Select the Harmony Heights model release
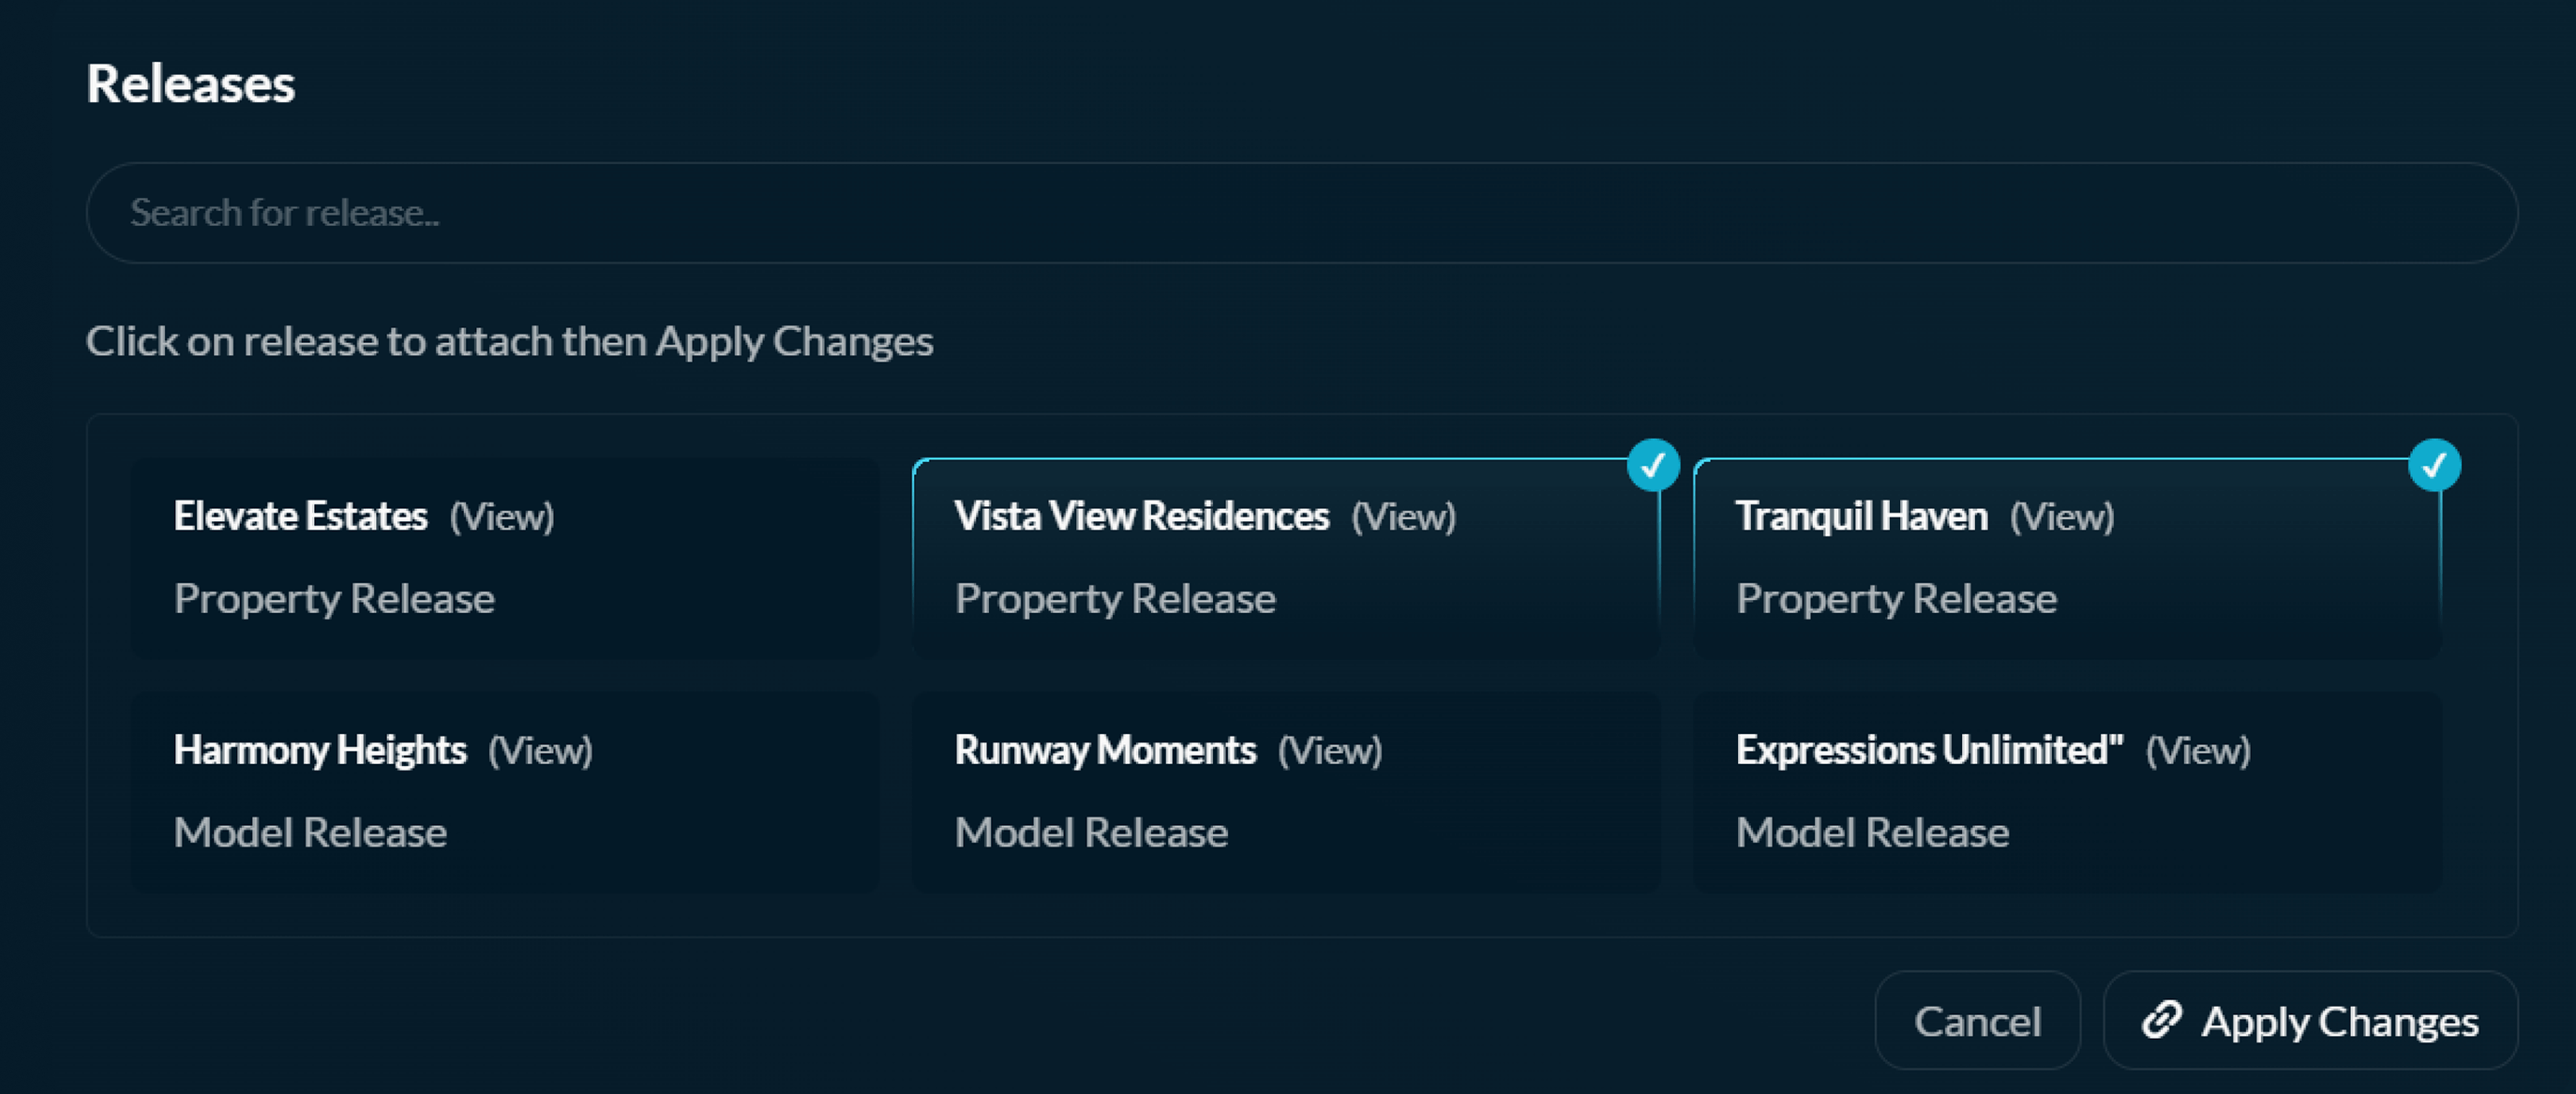Image resolution: width=2576 pixels, height=1094 pixels. 505,792
